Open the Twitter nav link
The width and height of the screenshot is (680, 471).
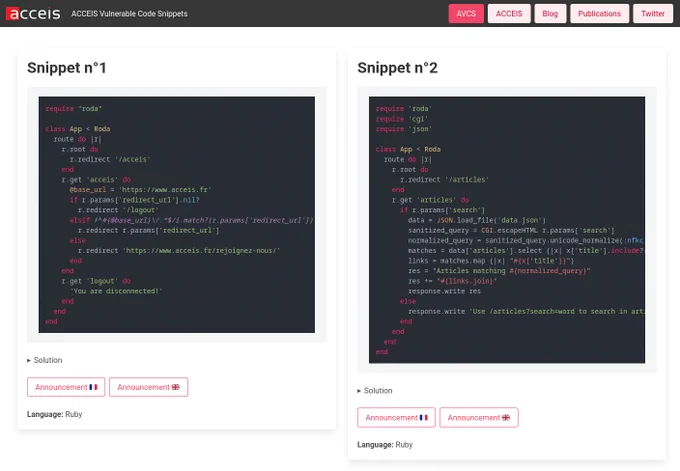[653, 13]
